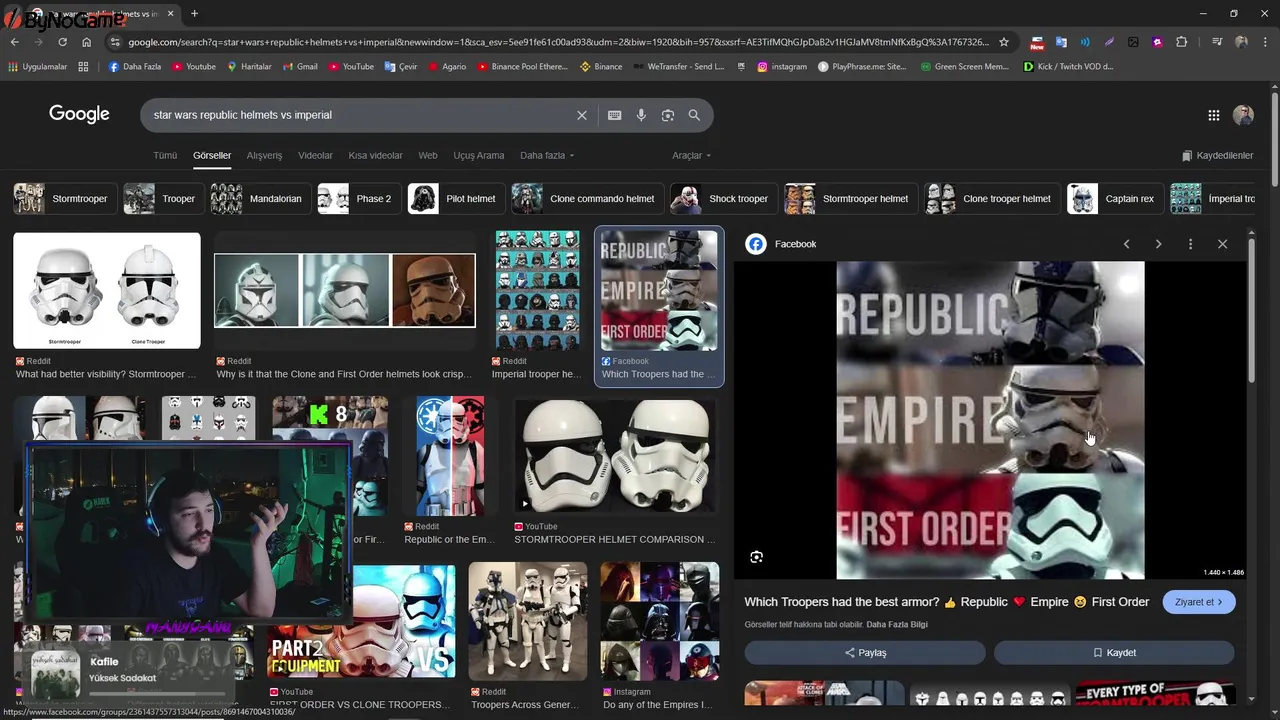Show previous image in preview panel
The width and height of the screenshot is (1280, 720).
point(1126,244)
